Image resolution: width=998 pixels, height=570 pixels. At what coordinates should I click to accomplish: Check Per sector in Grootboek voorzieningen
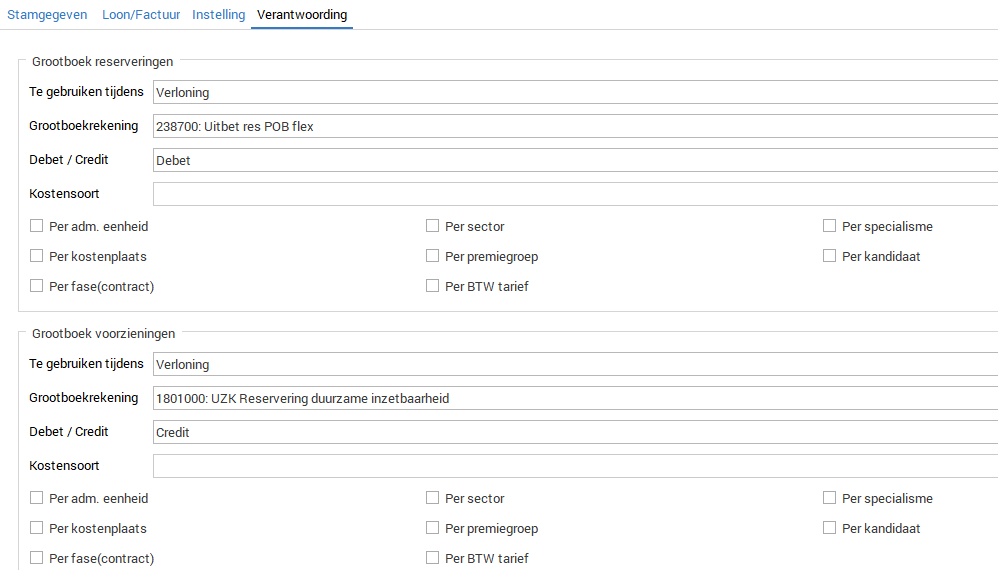pos(433,498)
